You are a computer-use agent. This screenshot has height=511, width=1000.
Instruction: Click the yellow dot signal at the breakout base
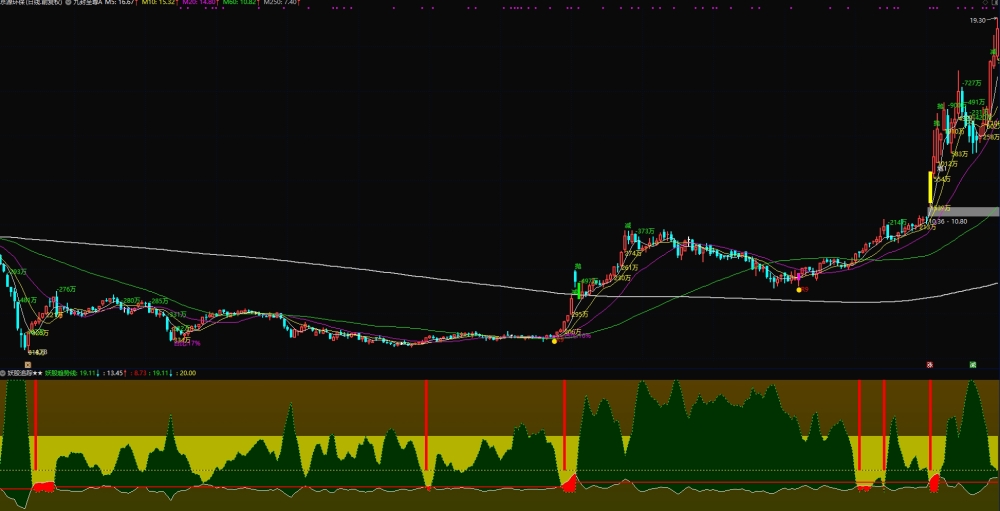(x=554, y=341)
